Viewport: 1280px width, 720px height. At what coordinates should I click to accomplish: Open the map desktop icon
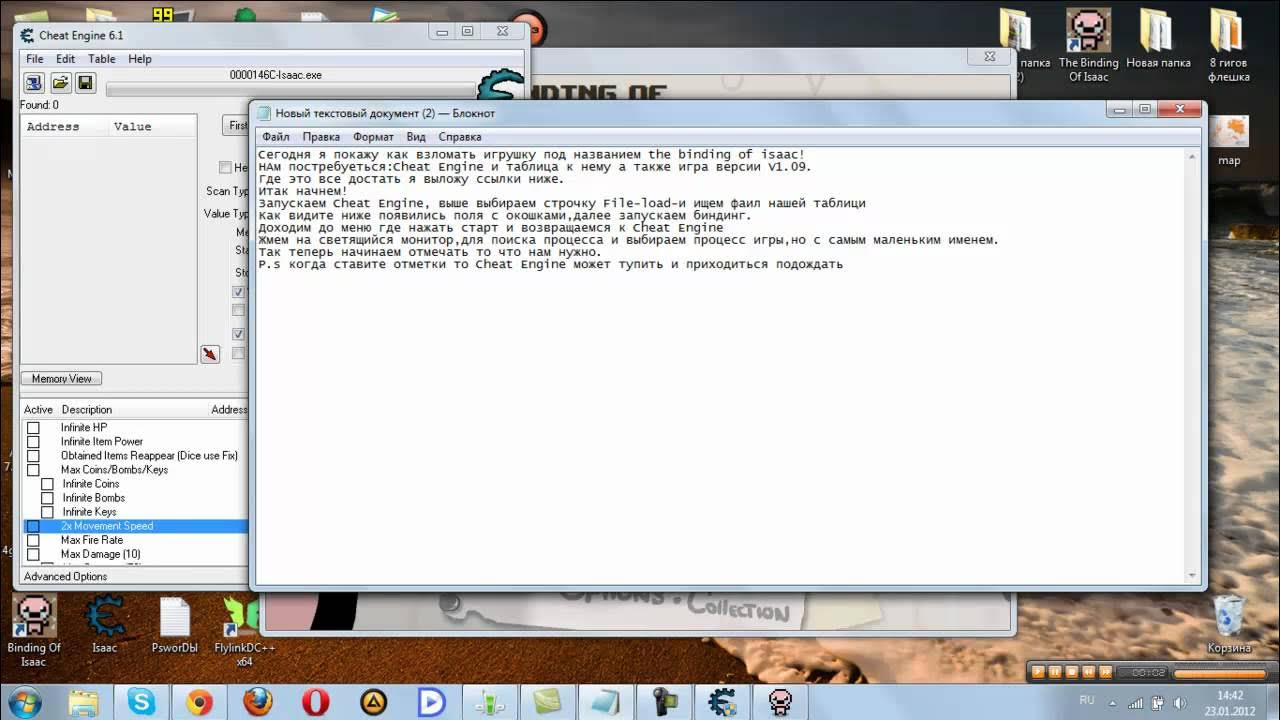tap(1228, 141)
